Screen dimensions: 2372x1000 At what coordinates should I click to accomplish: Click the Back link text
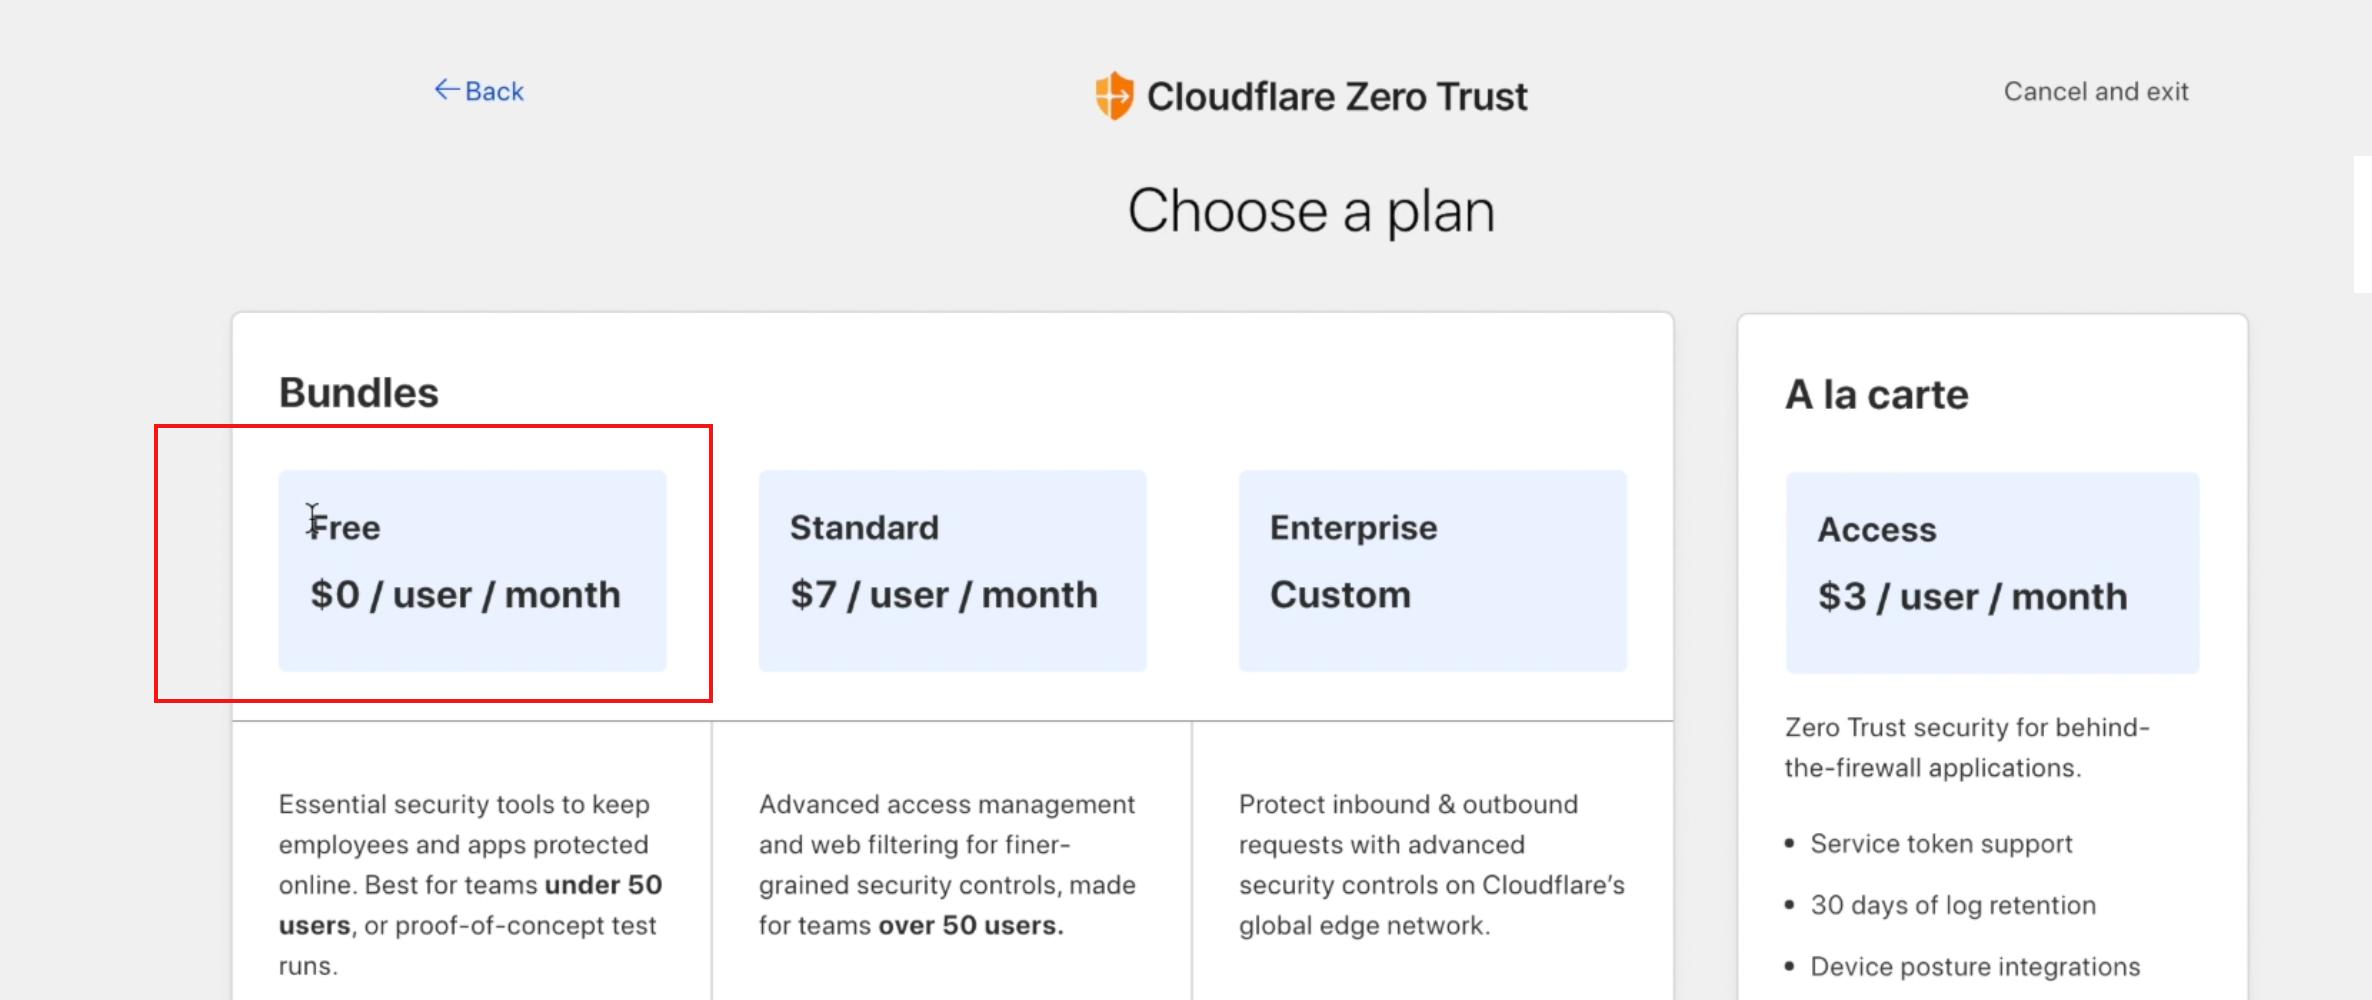click(494, 91)
